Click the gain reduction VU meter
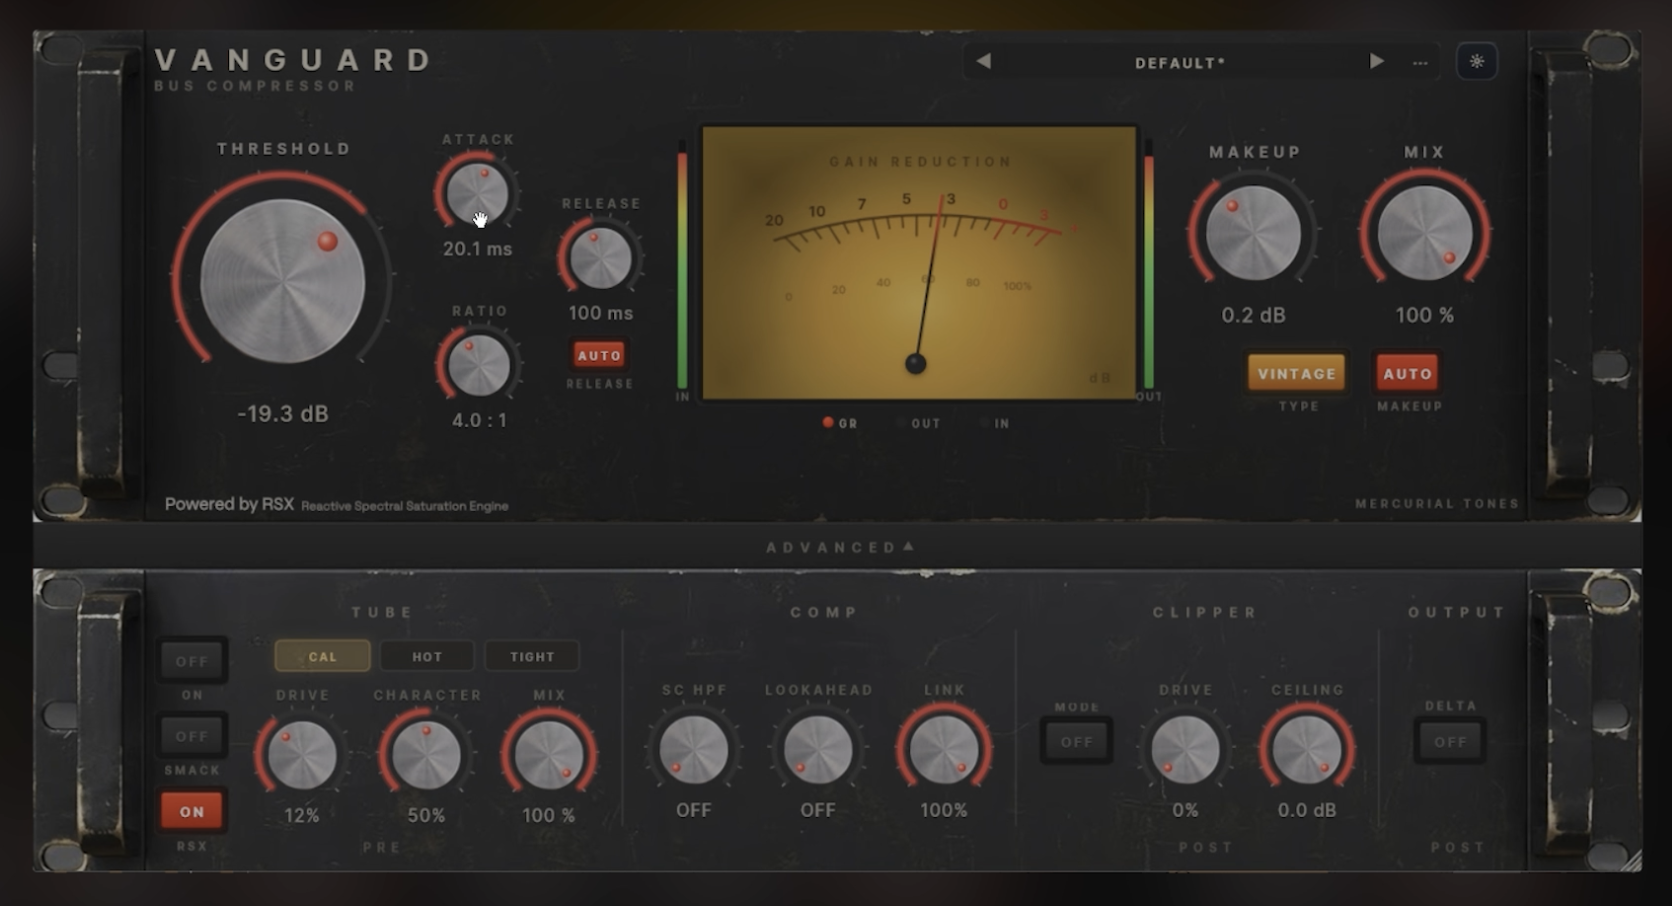 tap(919, 263)
